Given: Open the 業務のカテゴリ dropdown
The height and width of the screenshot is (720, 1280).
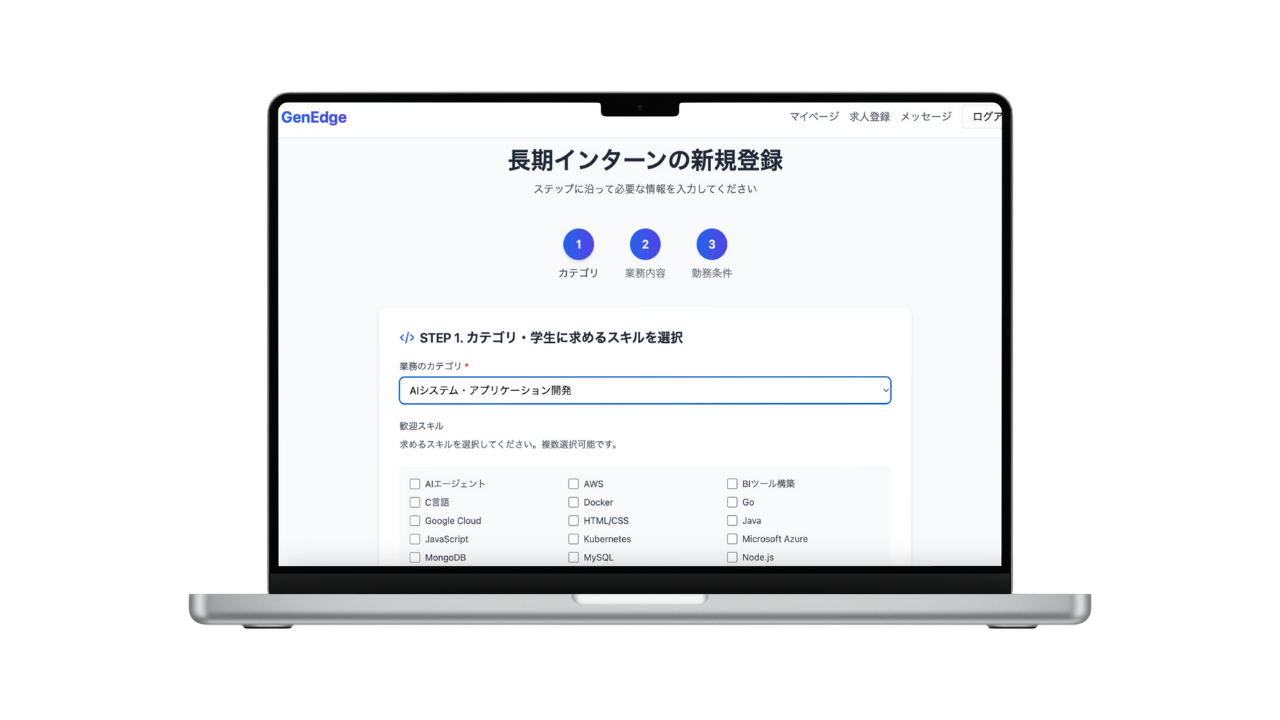Looking at the screenshot, I should click(x=644, y=390).
